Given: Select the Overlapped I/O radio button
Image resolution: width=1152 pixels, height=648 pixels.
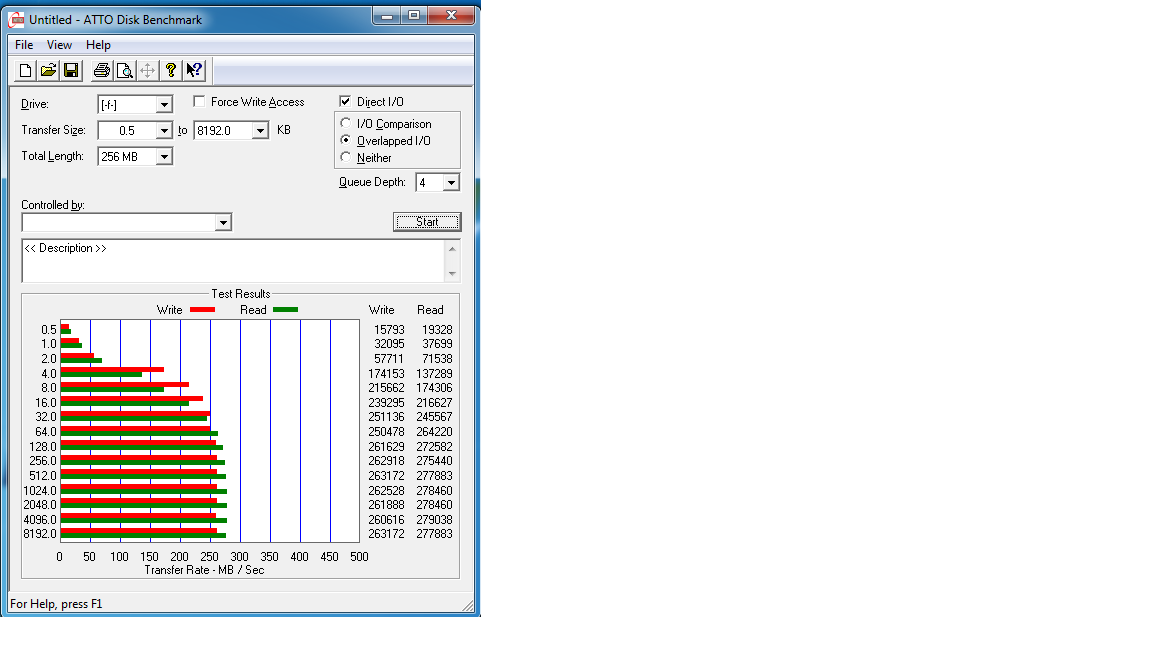Looking at the screenshot, I should [345, 140].
